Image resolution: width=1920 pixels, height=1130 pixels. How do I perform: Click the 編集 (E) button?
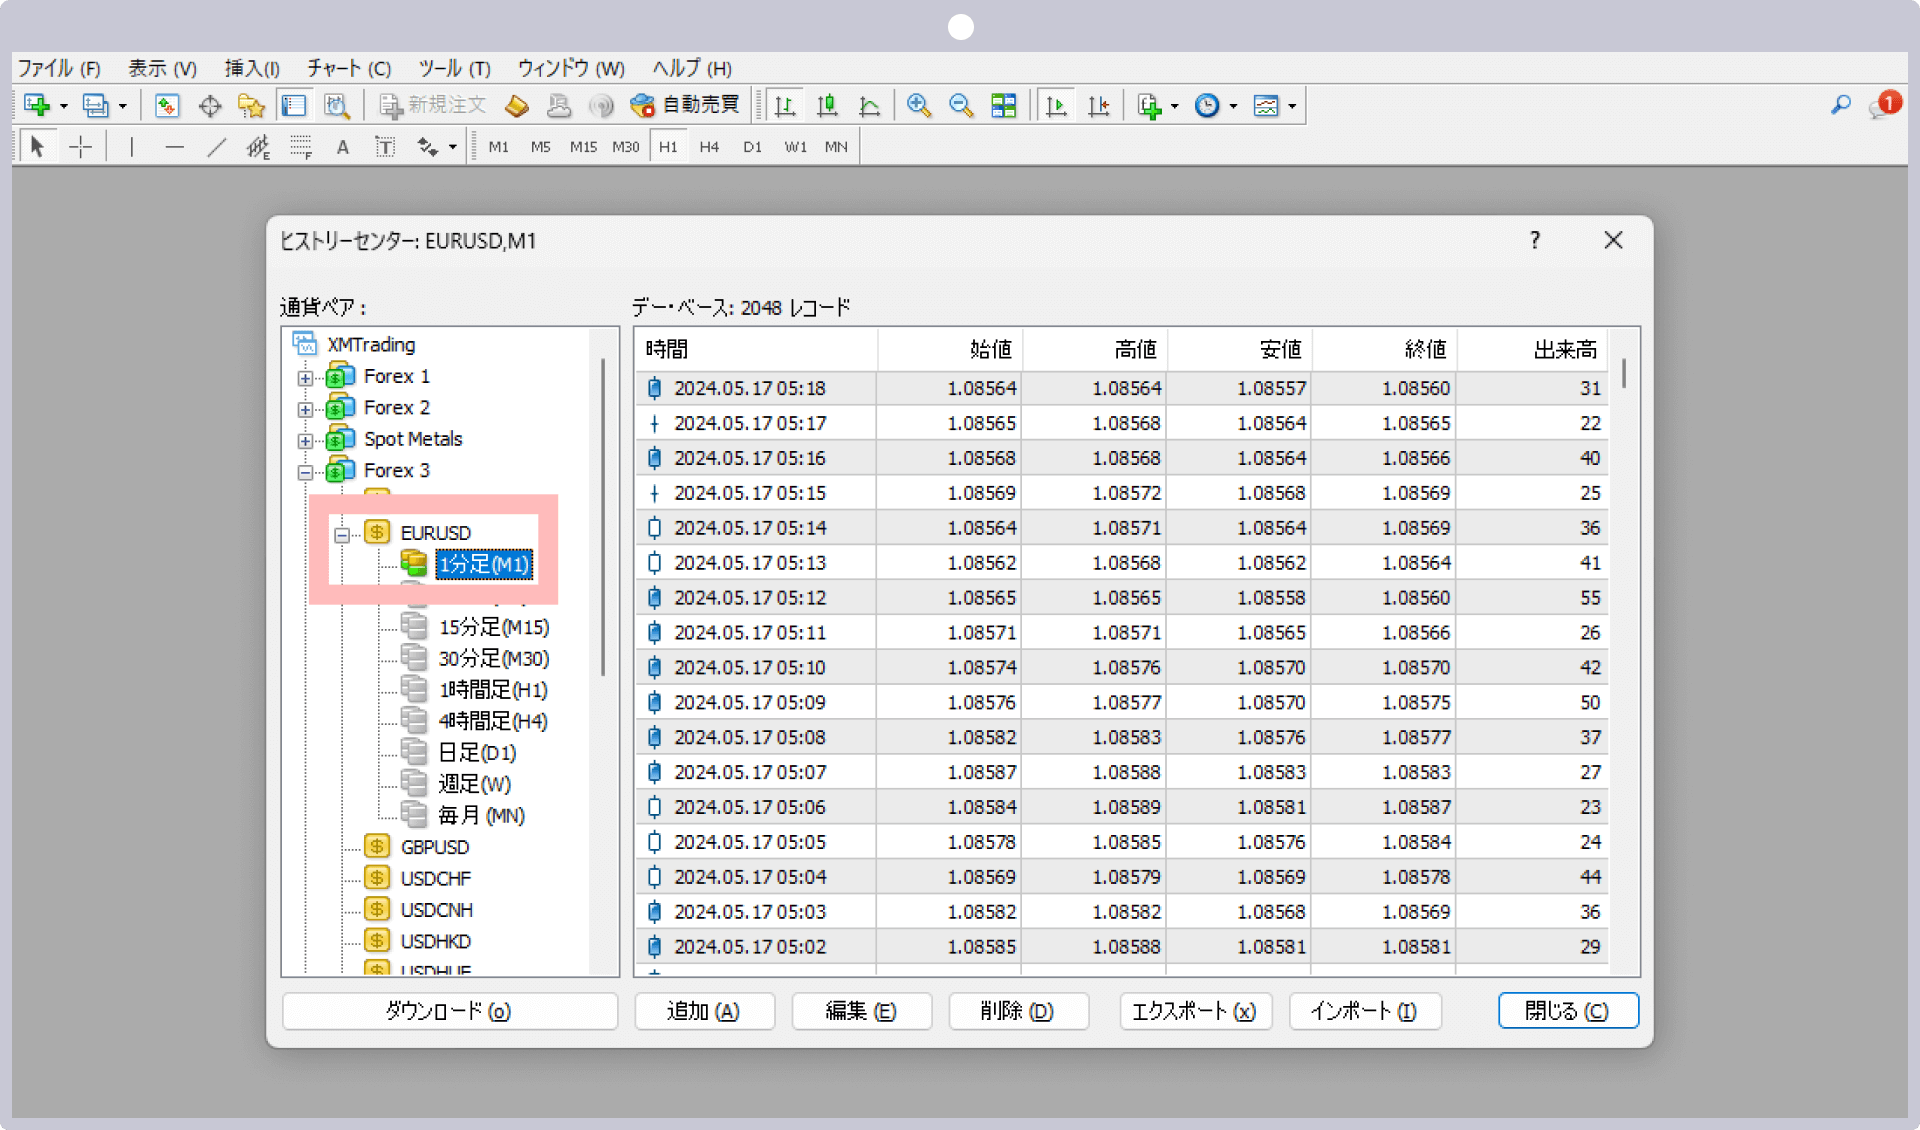point(861,1011)
